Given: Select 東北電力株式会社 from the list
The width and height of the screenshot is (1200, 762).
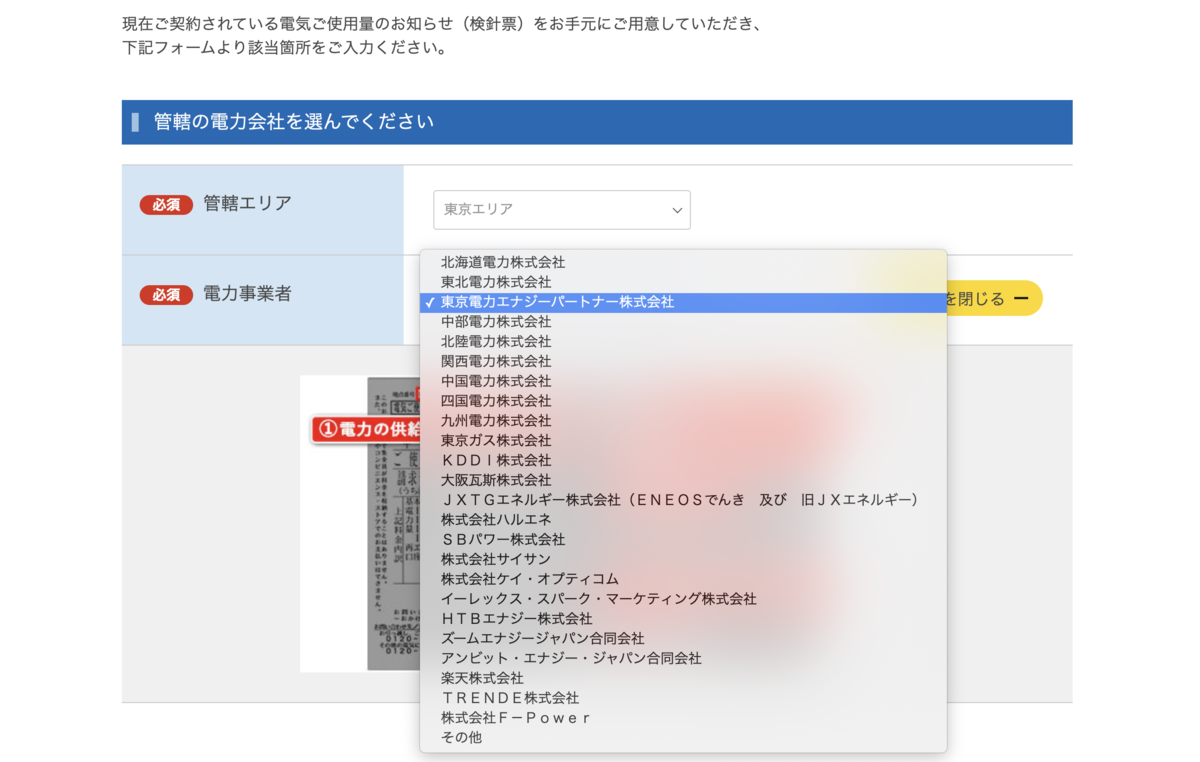Looking at the screenshot, I should (x=683, y=283).
